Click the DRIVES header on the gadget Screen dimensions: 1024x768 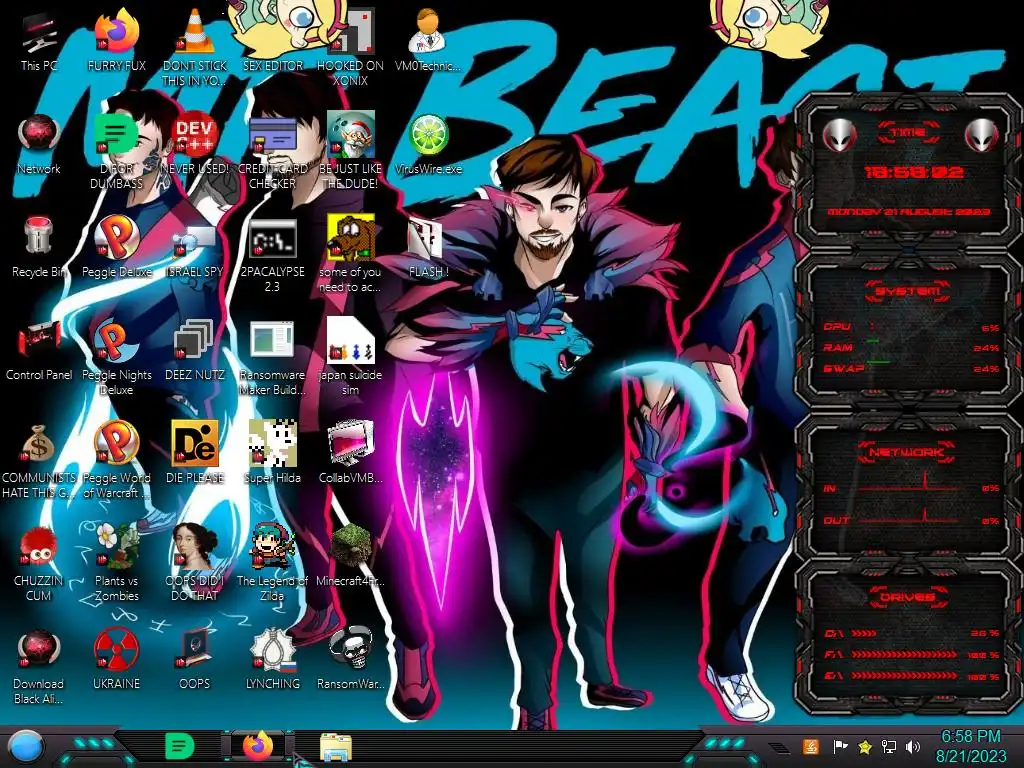(907, 597)
